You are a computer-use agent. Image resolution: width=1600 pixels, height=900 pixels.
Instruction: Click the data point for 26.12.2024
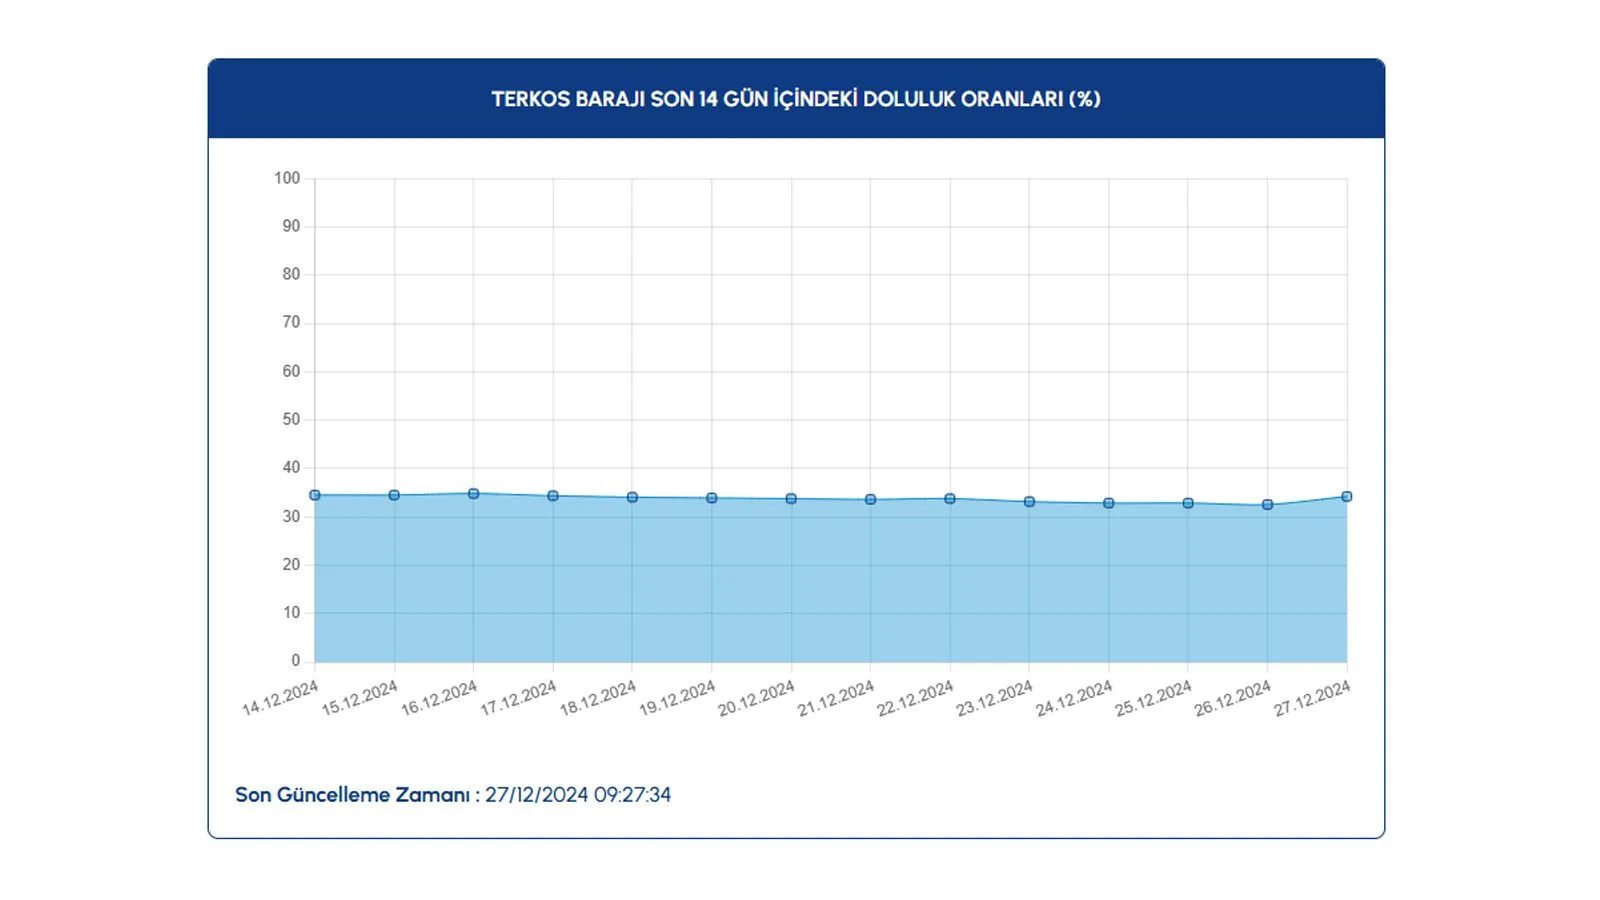tap(1268, 505)
